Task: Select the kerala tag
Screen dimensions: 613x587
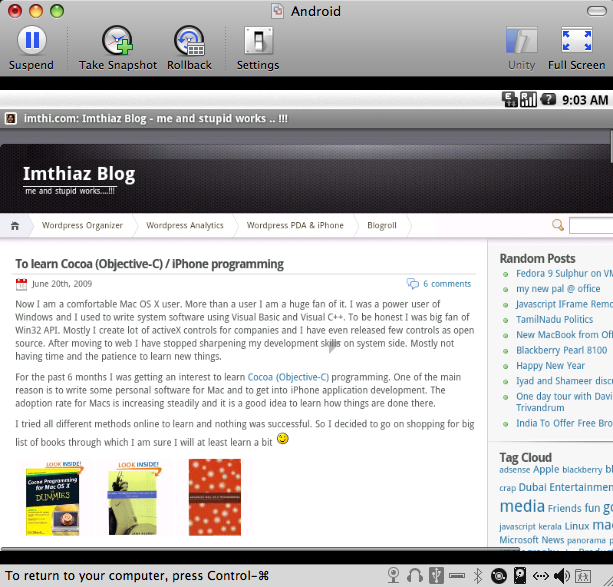Action: tap(550, 527)
